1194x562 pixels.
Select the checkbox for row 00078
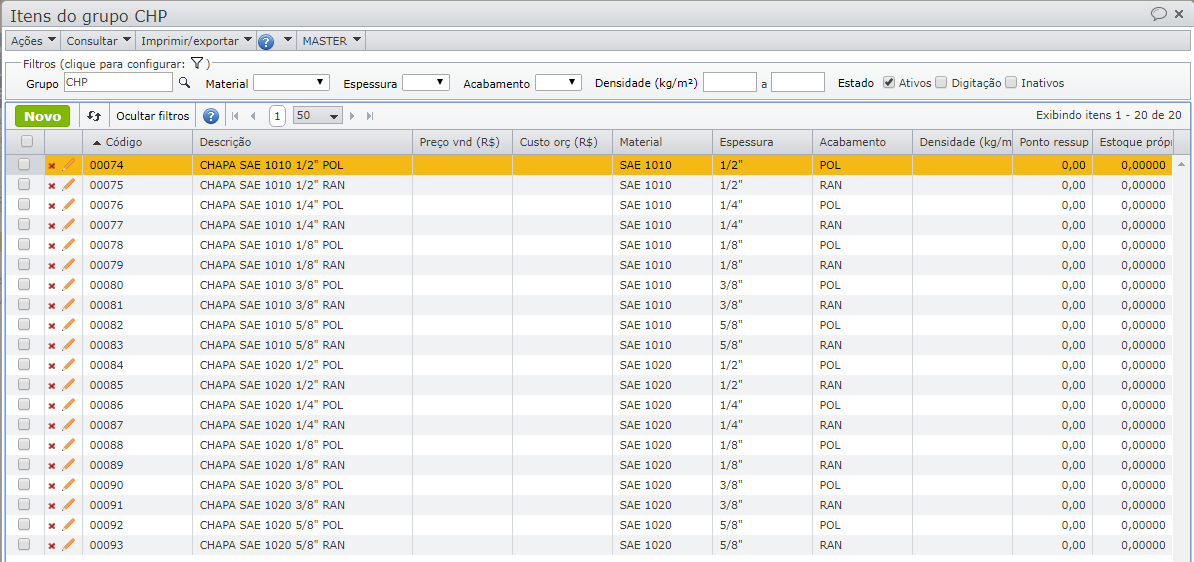[x=24, y=245]
